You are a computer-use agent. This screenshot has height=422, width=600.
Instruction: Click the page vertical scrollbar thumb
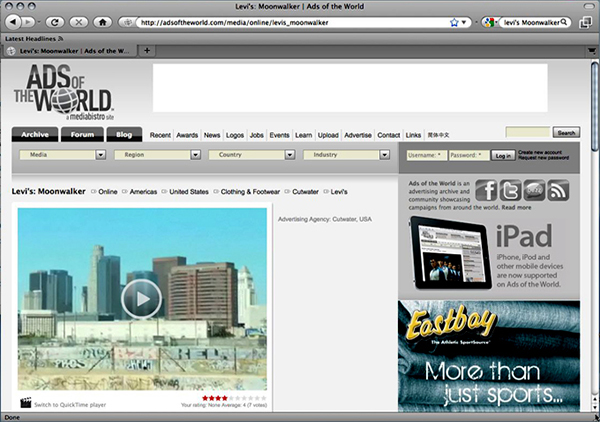tap(594, 106)
